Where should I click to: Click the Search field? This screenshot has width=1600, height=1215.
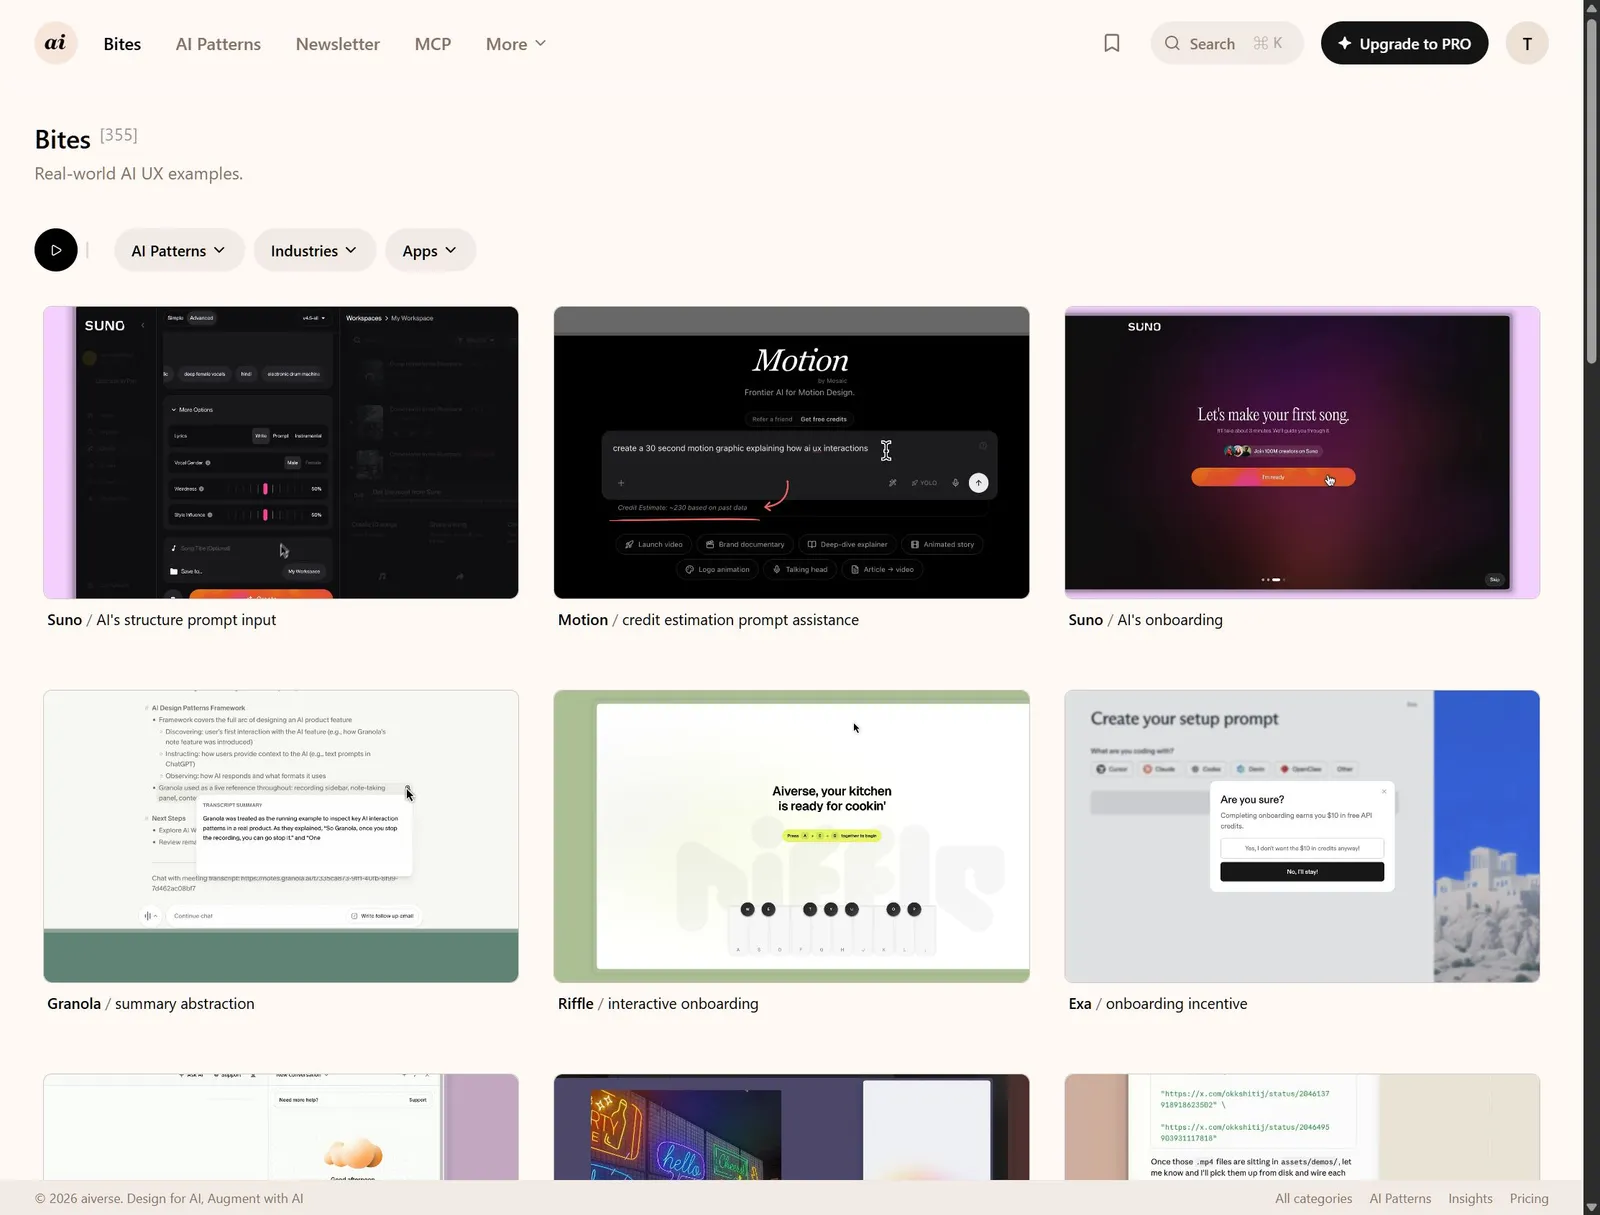(x=1227, y=43)
